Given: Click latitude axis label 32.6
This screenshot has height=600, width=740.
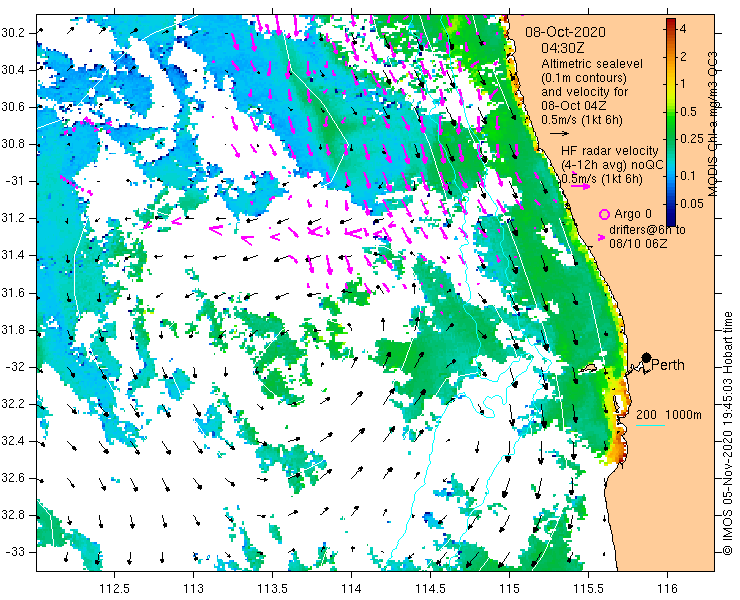Looking at the screenshot, I should (13, 479).
